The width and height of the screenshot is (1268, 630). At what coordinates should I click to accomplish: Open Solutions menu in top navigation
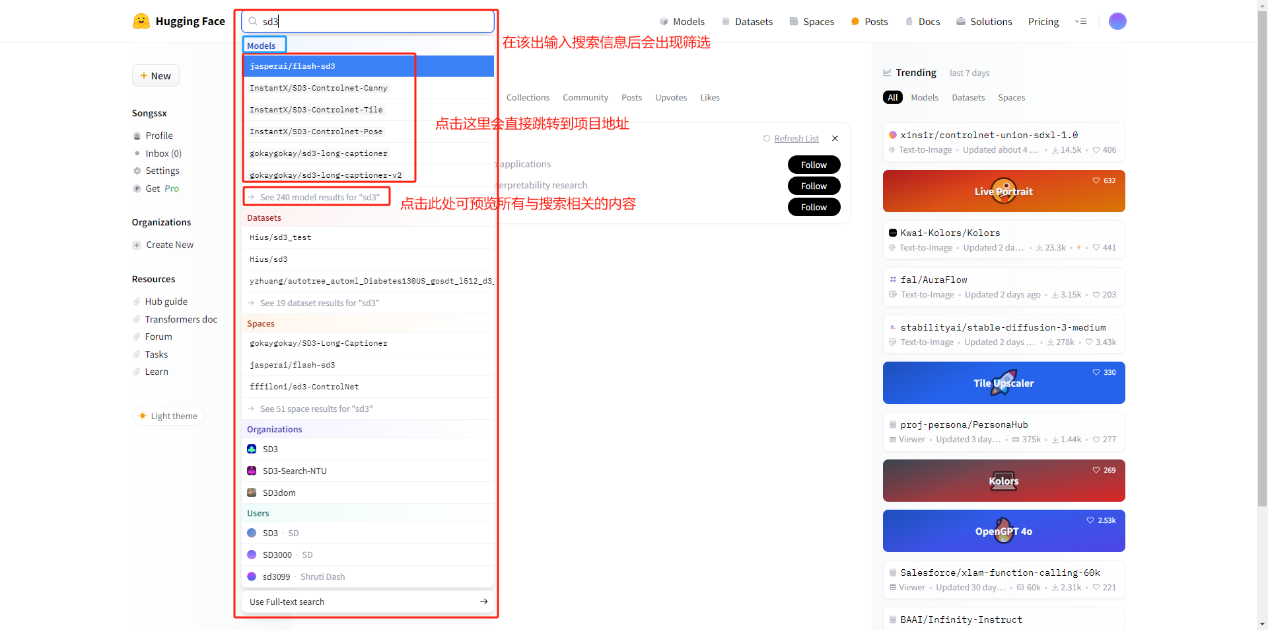[x=984, y=21]
